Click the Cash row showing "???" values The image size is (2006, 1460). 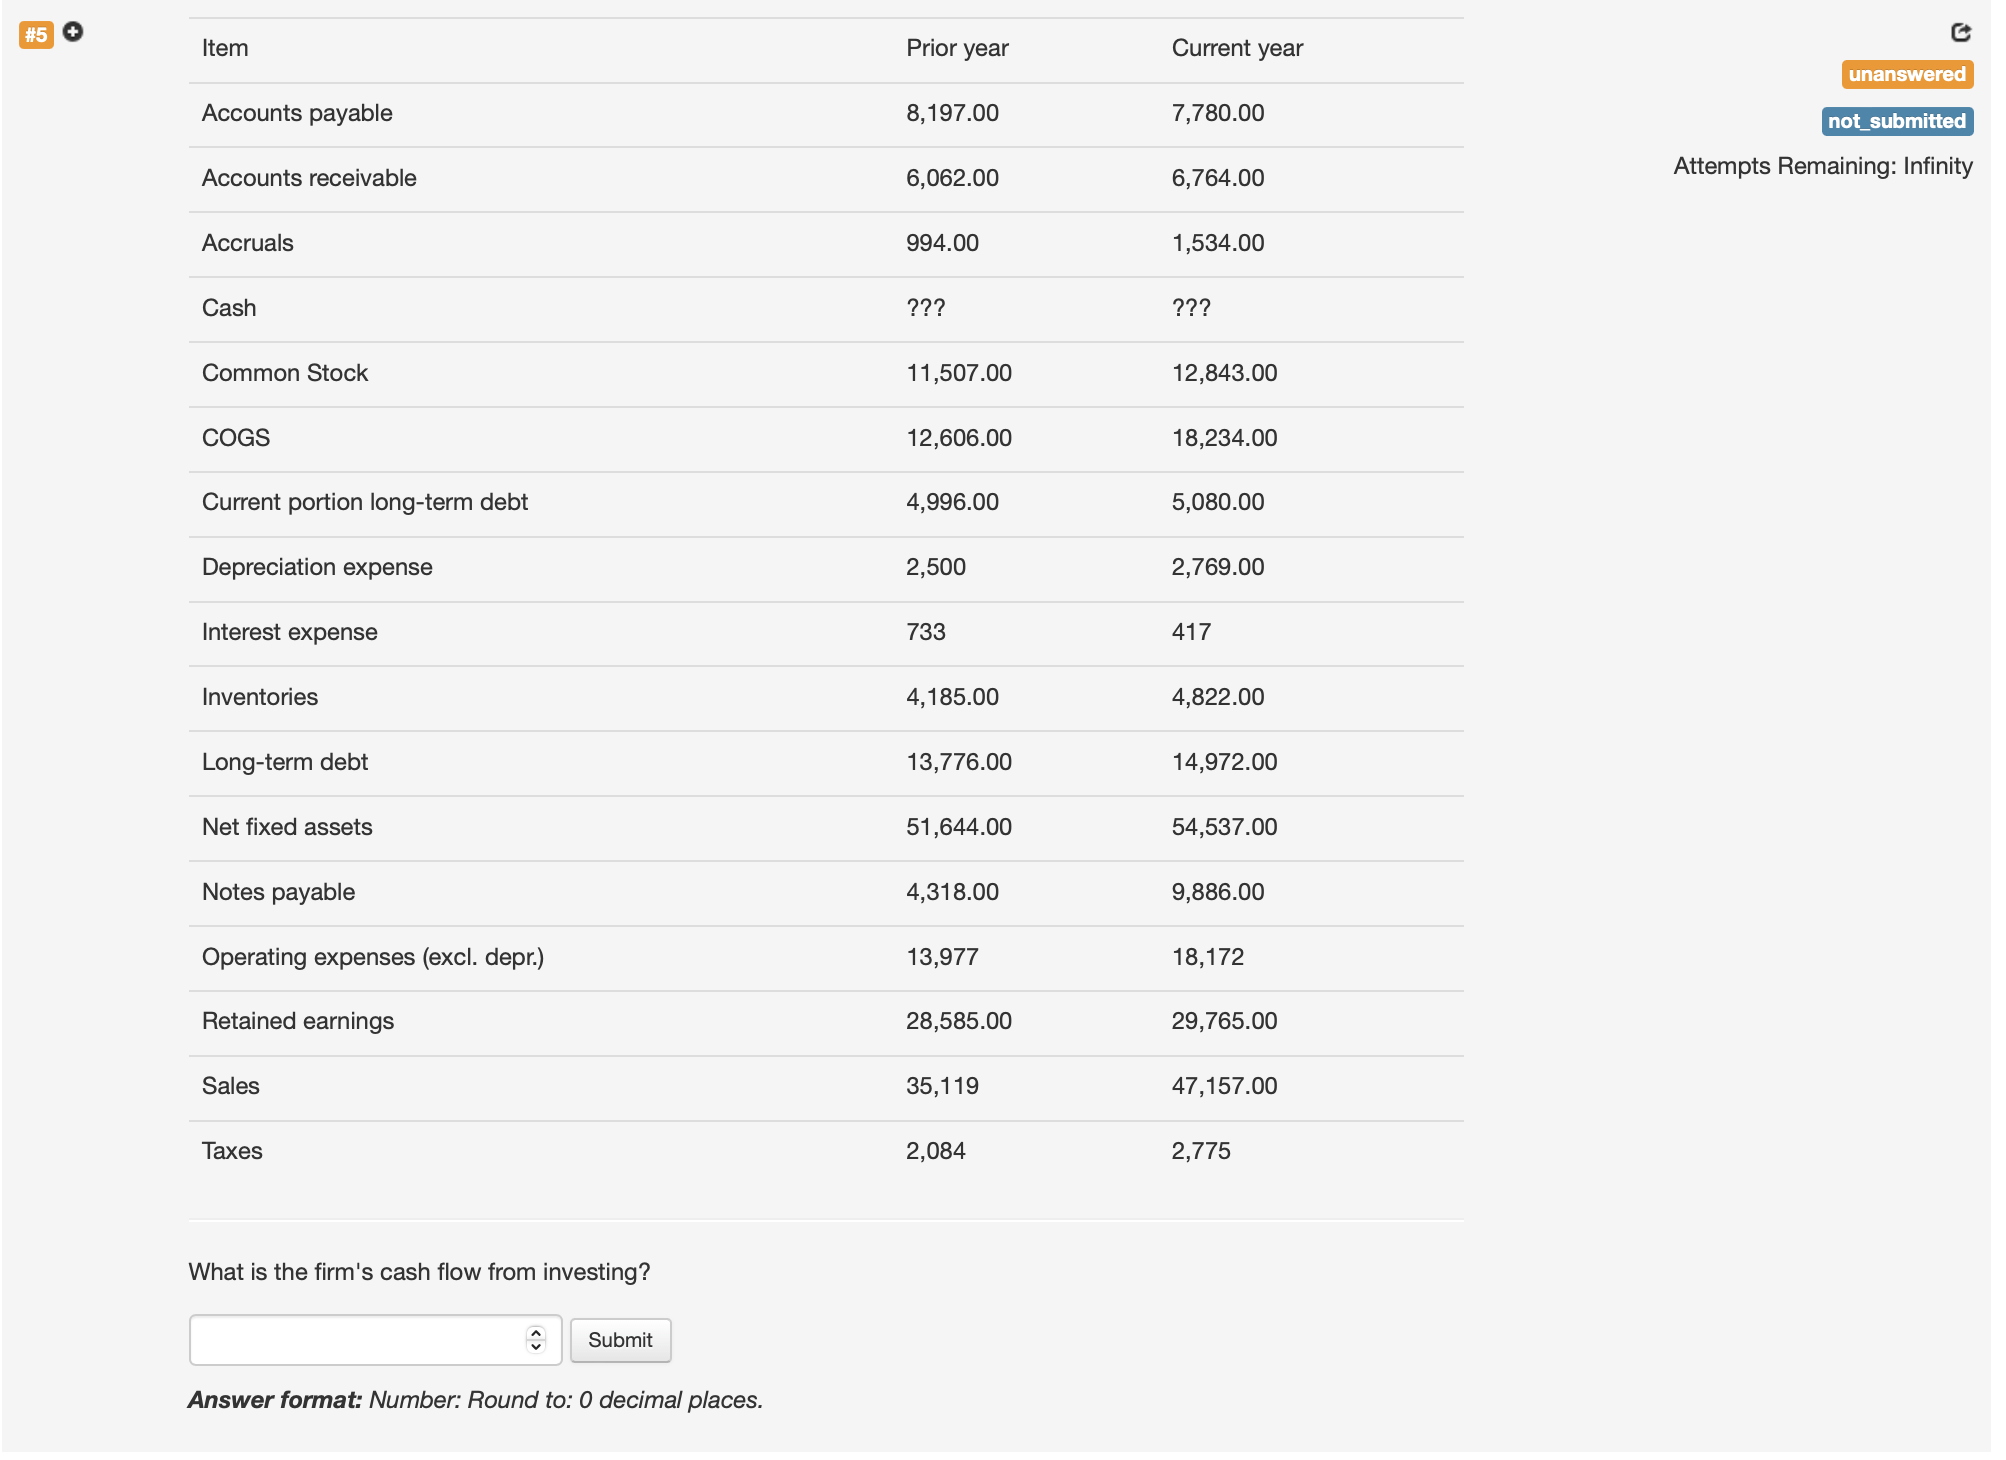[700, 308]
